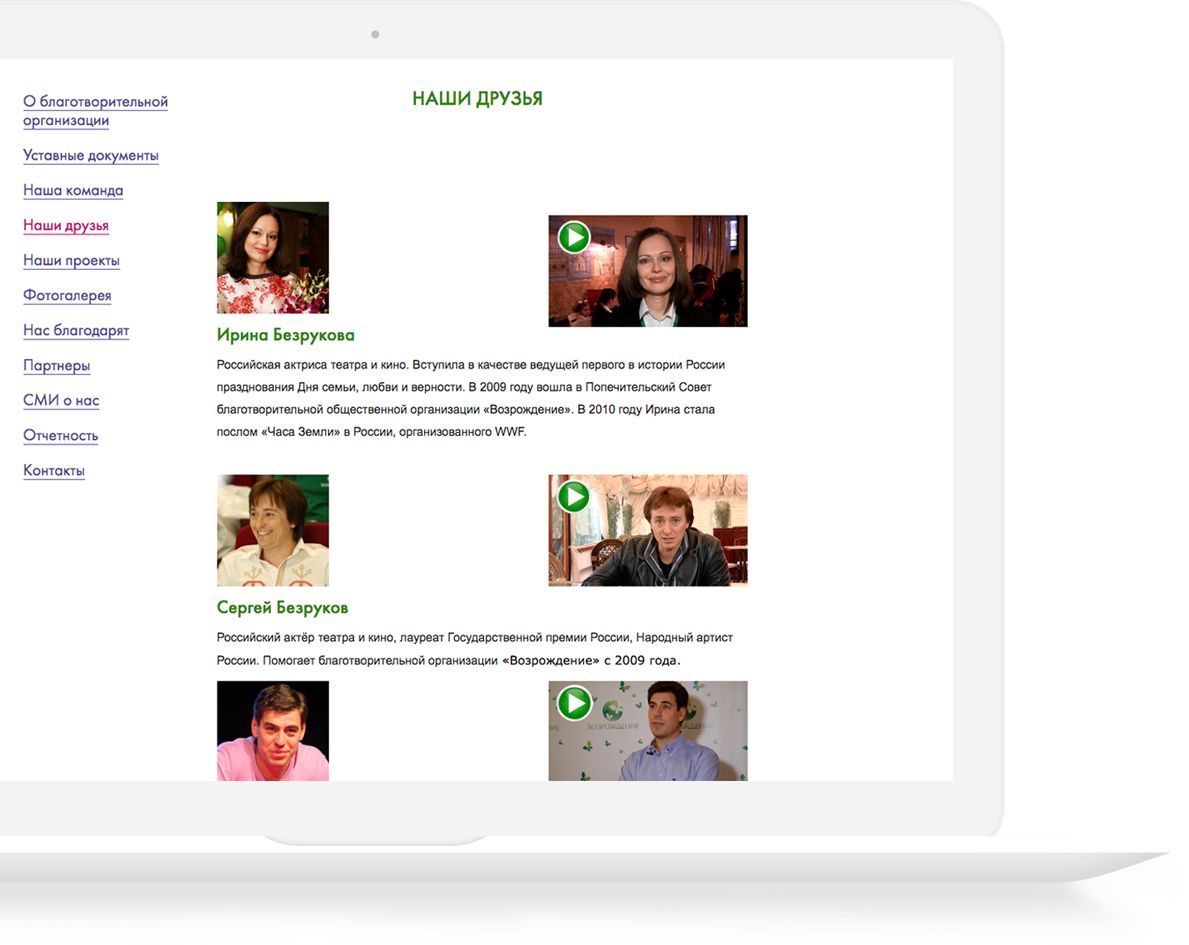Screen dimensions: 1189x945
Task: Click play icon on Сергей Безруков video
Action: click(x=573, y=497)
